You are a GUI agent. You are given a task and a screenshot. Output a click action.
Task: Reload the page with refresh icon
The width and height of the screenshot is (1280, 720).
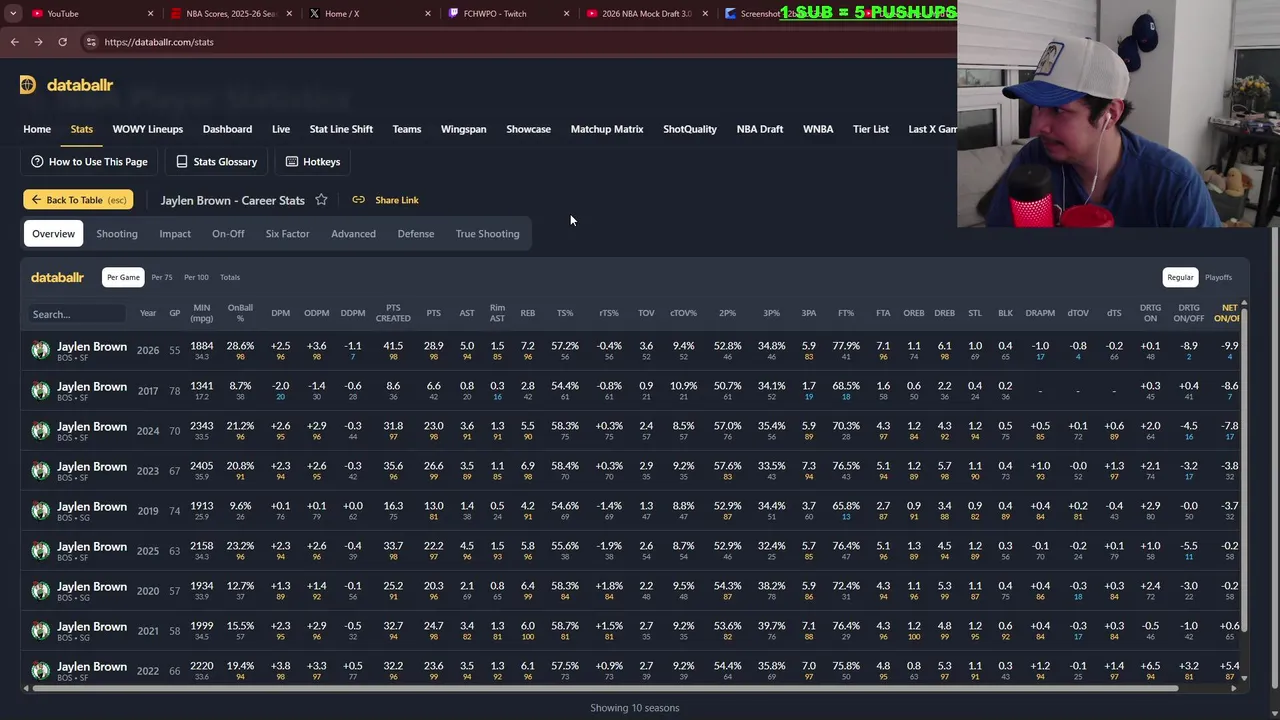point(62,42)
